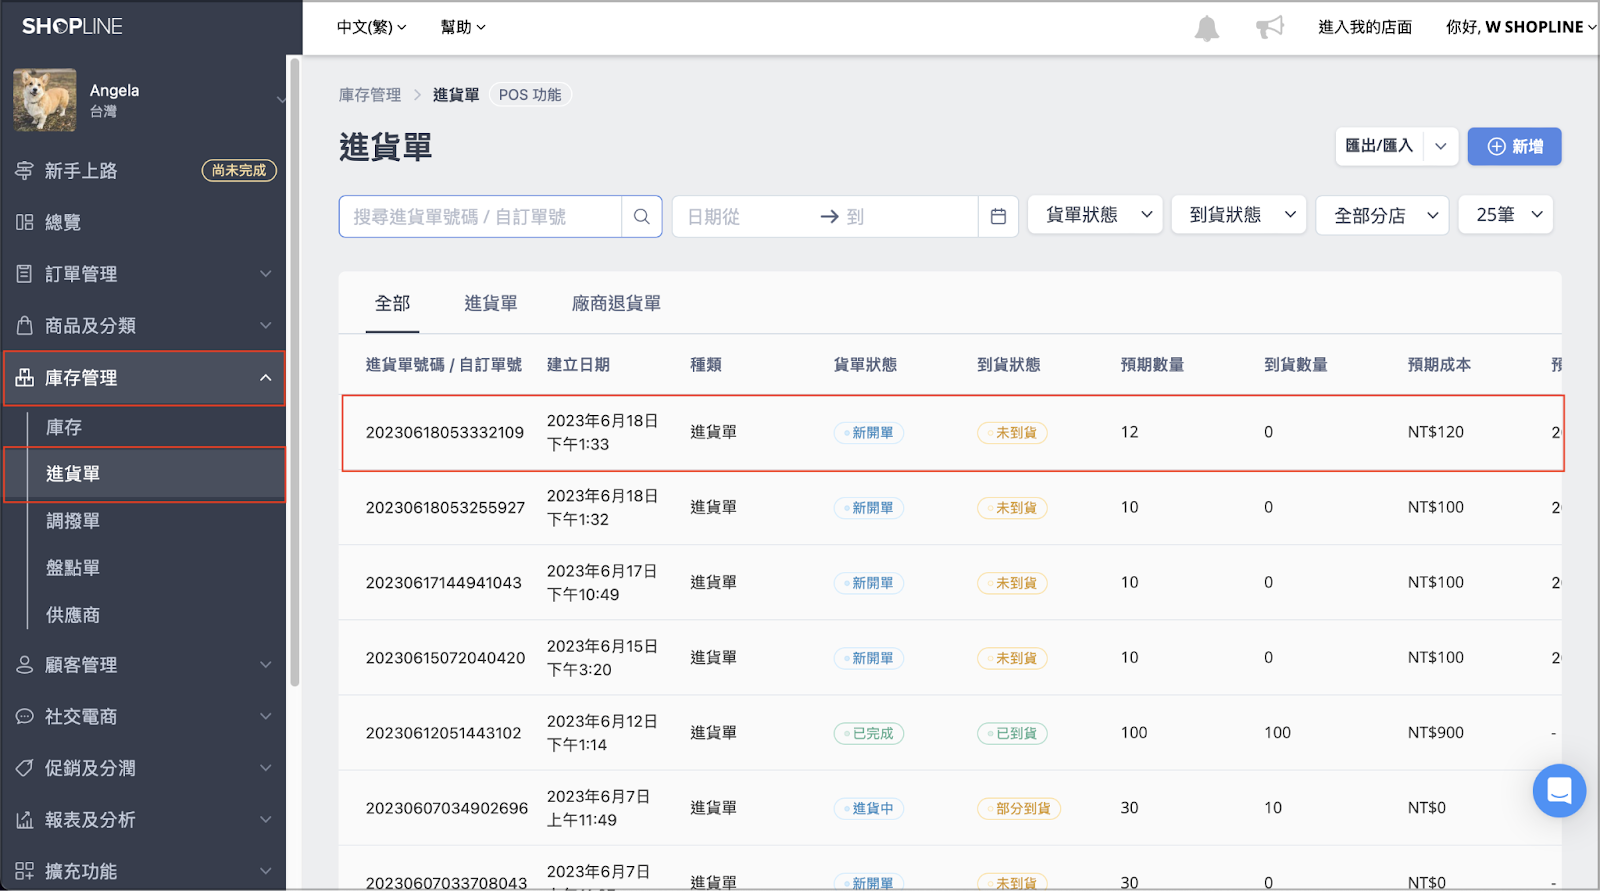Click the 庫存管理 breadcrumb link
Image resolution: width=1600 pixels, height=891 pixels.
(x=370, y=95)
